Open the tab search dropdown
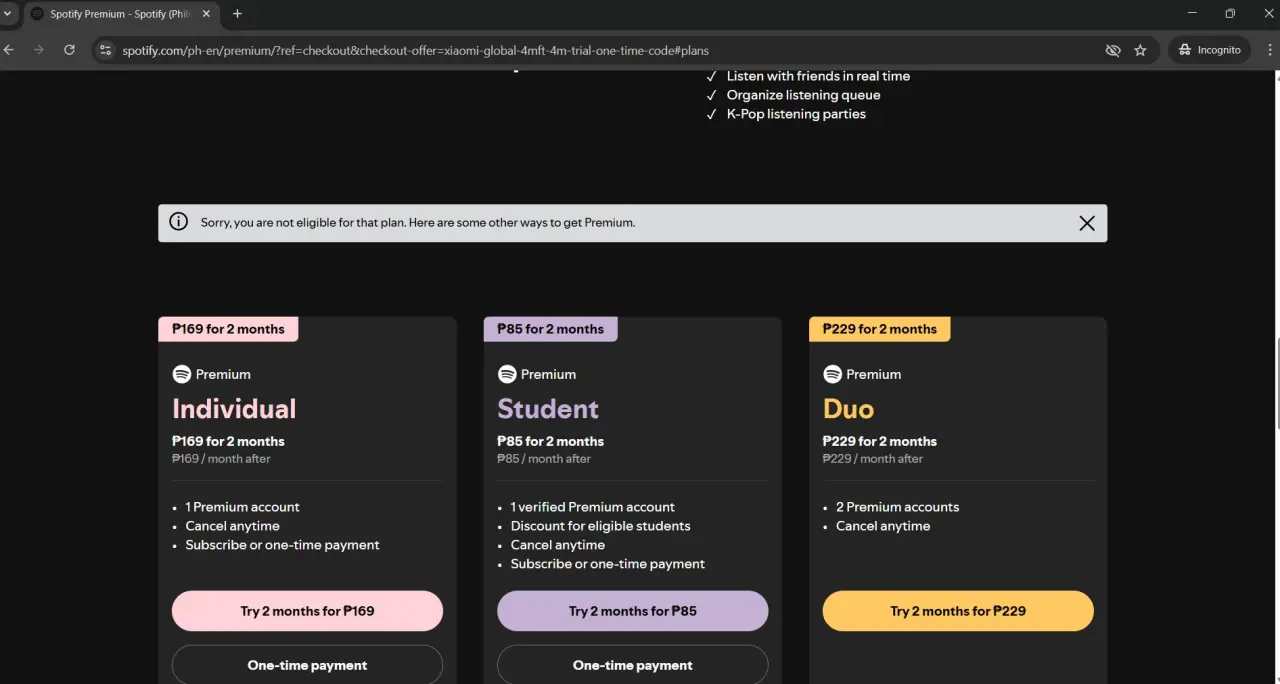Screen dimensions: 1280x684 [x=8, y=14]
